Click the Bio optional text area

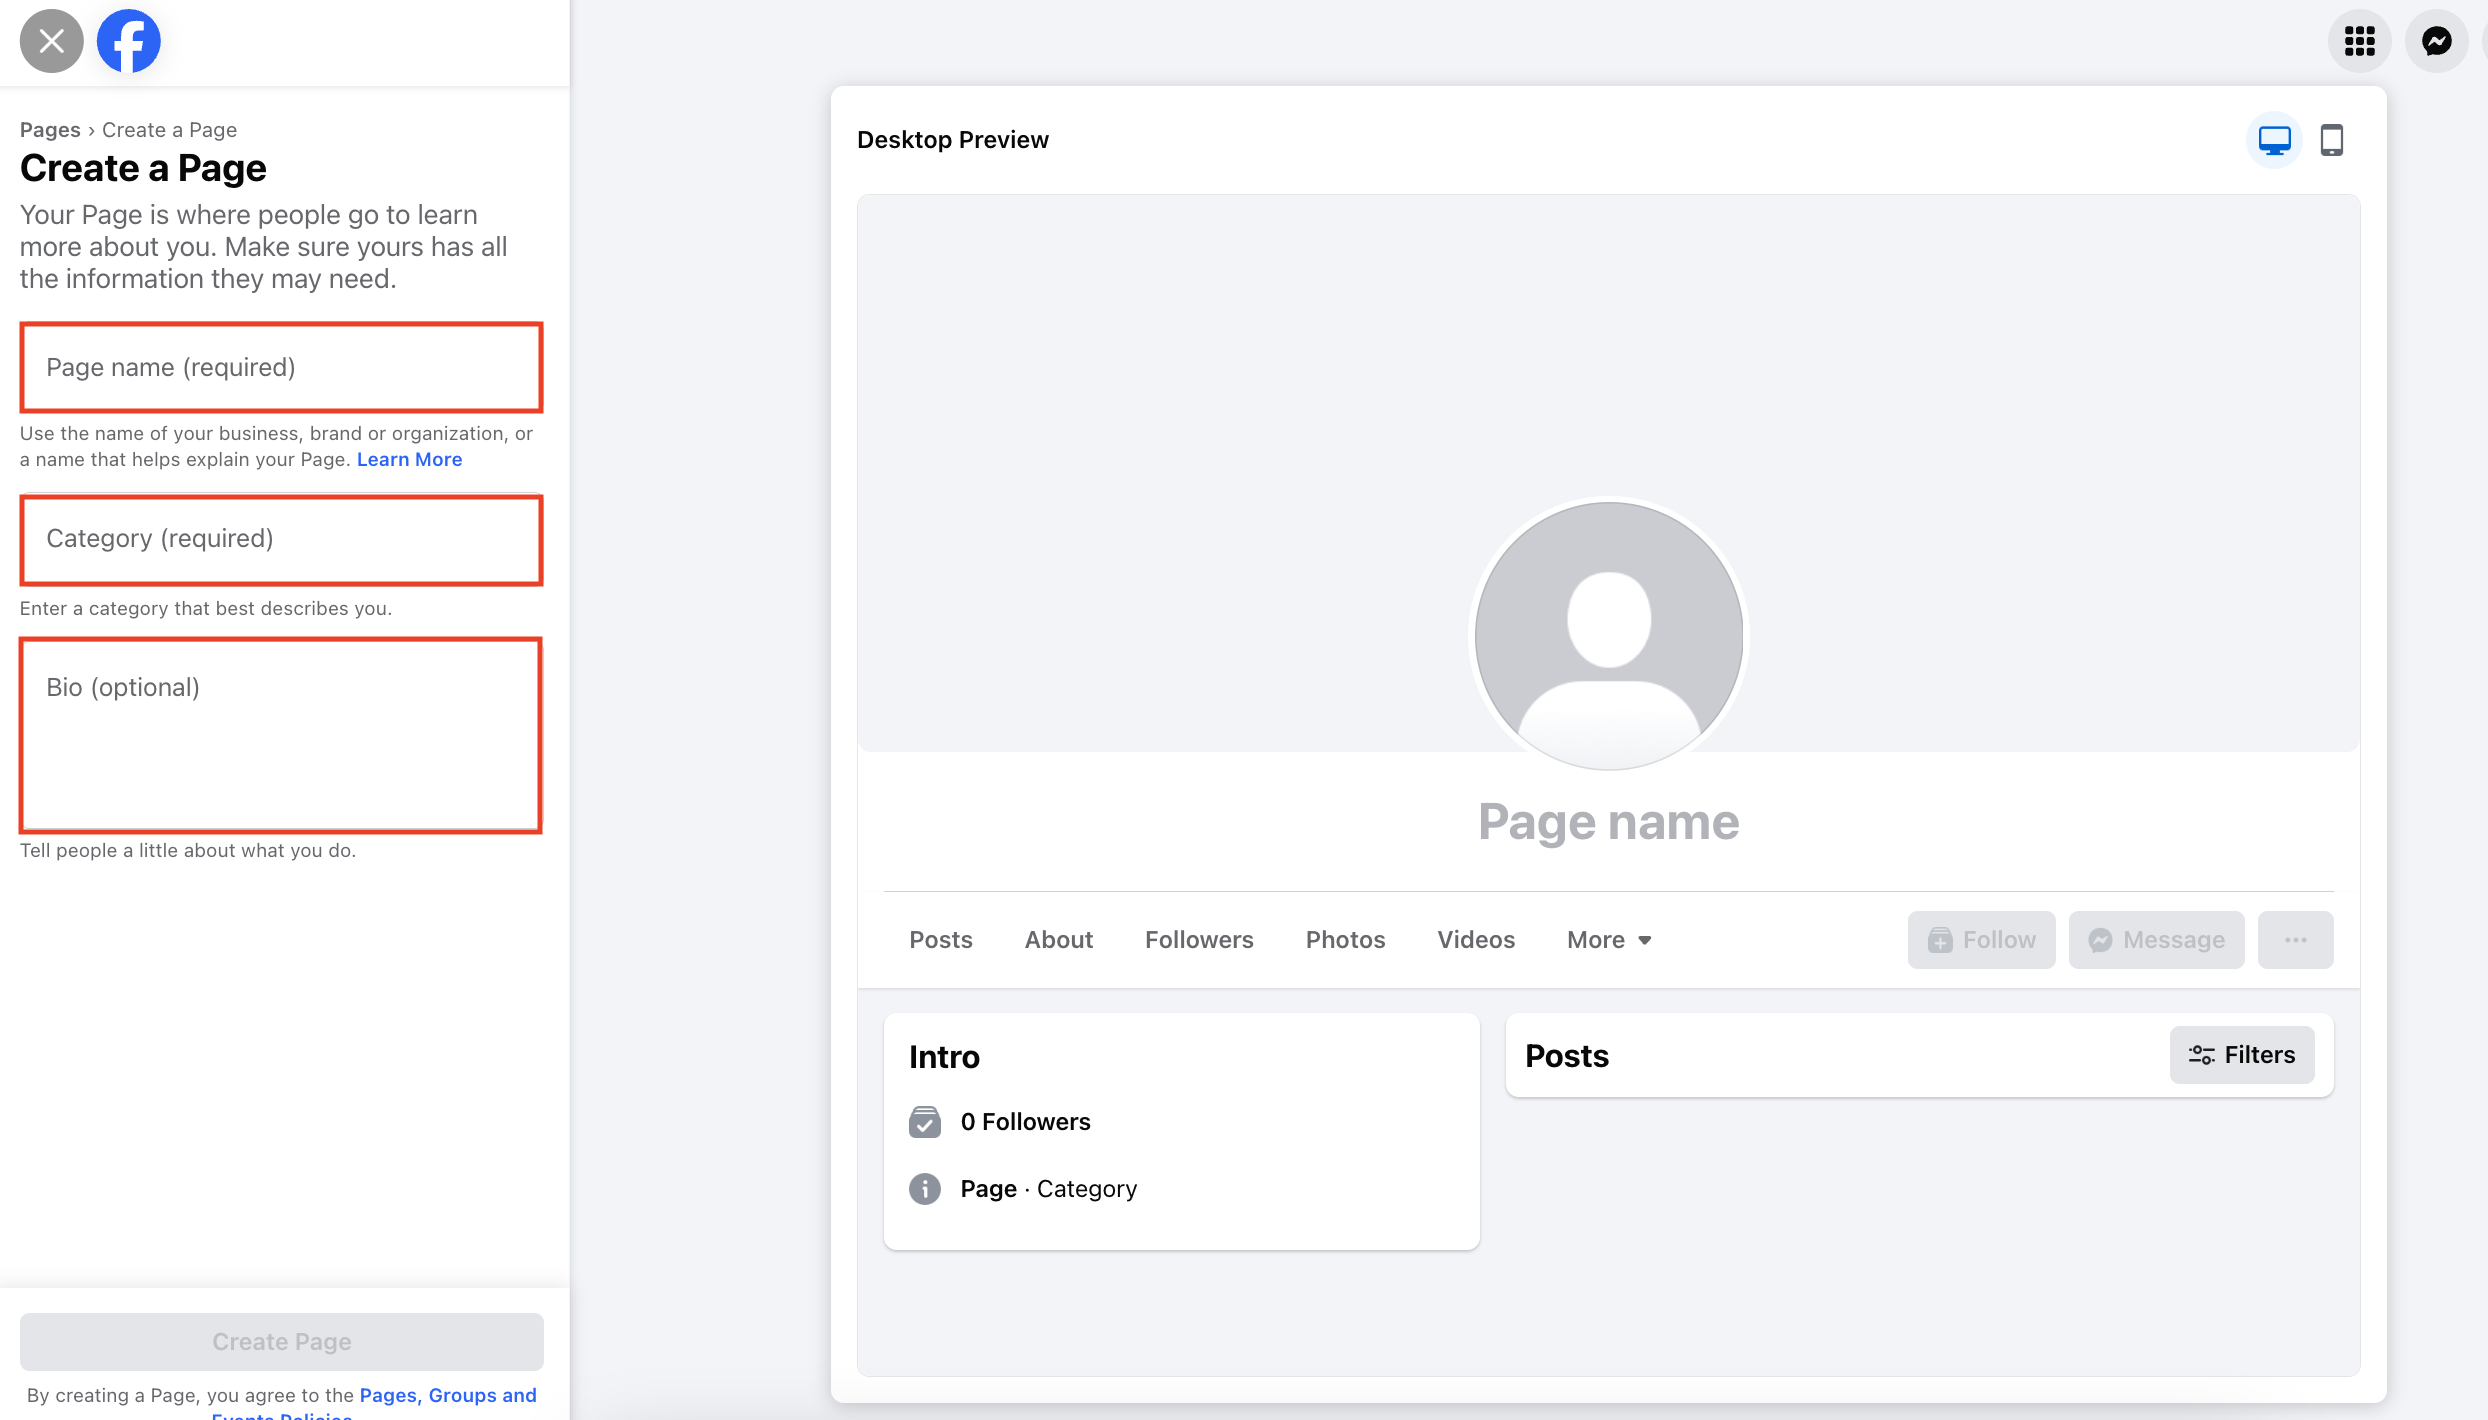(281, 735)
